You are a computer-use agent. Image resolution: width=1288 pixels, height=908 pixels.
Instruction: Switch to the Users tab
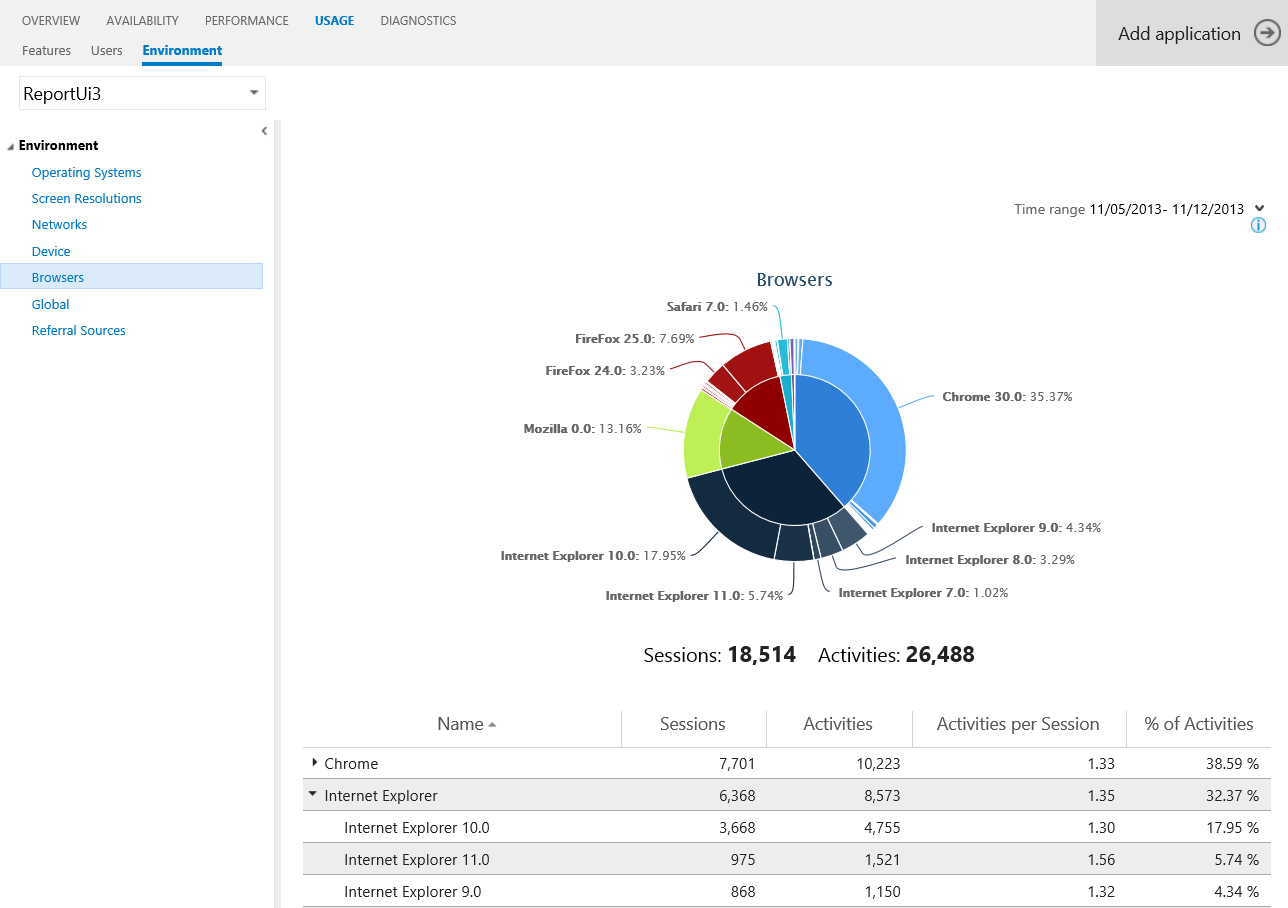[106, 50]
